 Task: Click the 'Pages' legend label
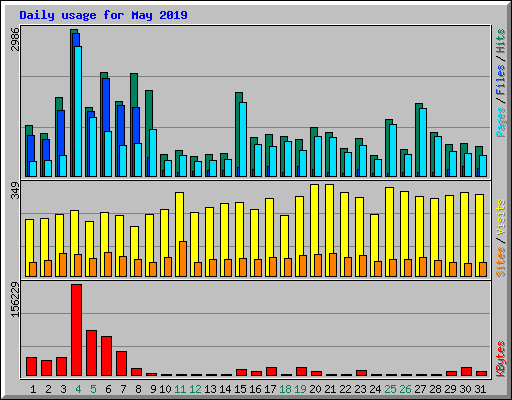500,122
